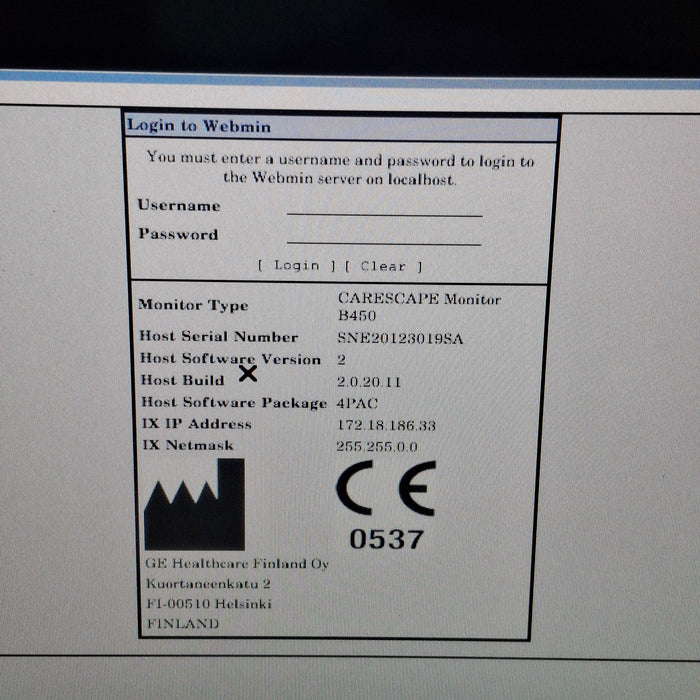Focus the Password input field
The image size is (700, 700).
click(384, 236)
